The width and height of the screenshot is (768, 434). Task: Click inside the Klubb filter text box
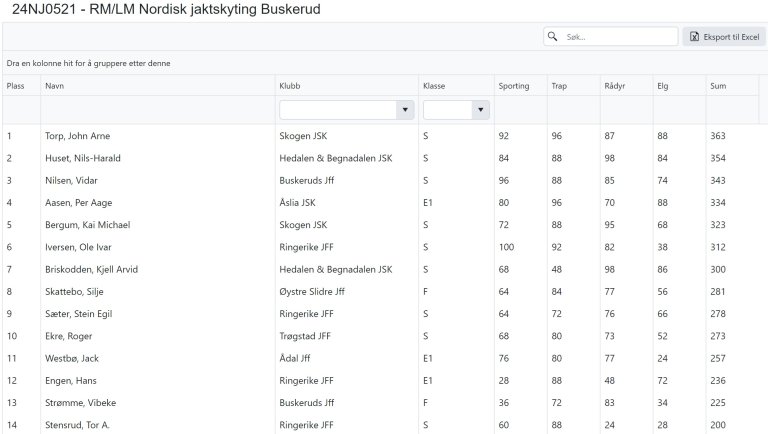(337, 110)
